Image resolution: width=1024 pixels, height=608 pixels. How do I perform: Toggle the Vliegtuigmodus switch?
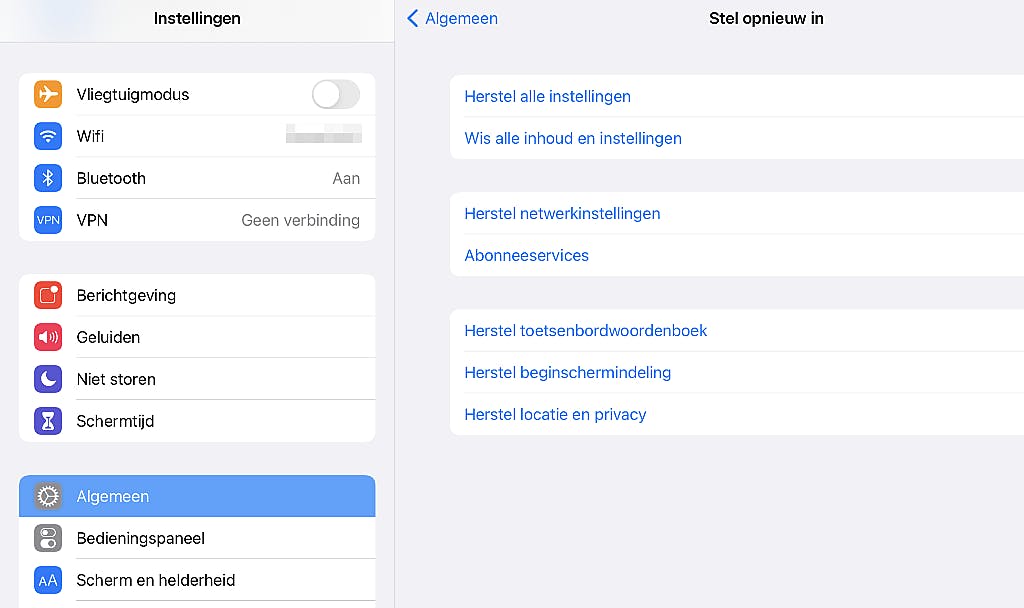pyautogui.click(x=335, y=95)
